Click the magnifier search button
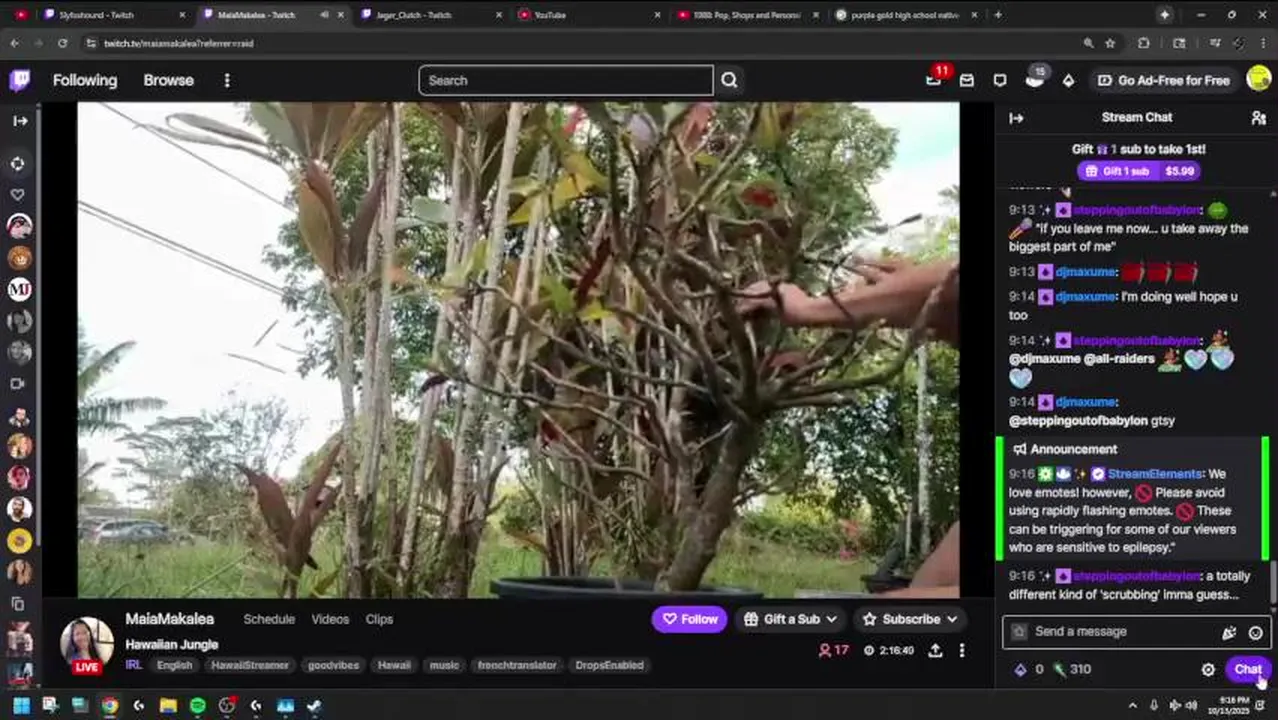The height and width of the screenshot is (720, 1278). (x=729, y=80)
